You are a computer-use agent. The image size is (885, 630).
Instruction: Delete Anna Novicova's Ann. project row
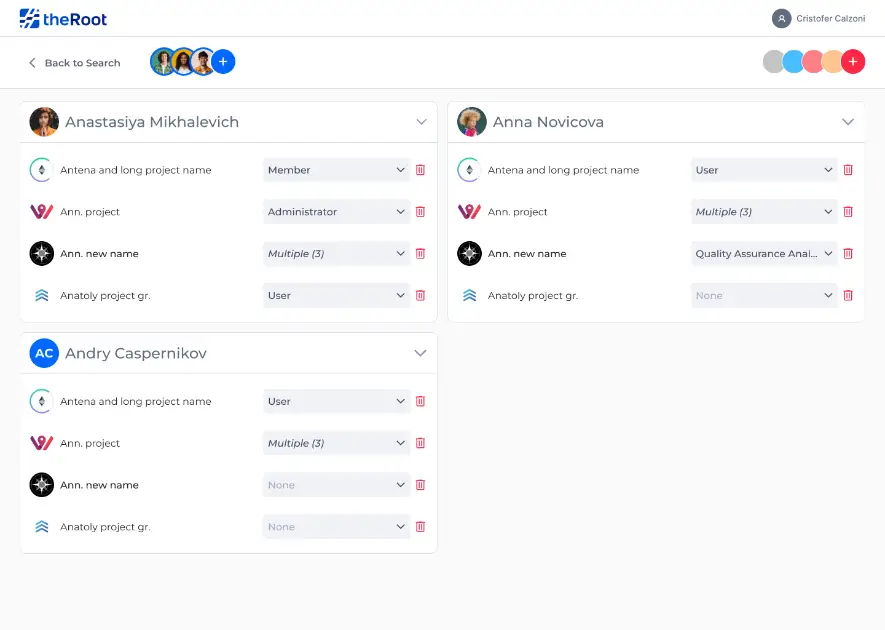point(848,212)
